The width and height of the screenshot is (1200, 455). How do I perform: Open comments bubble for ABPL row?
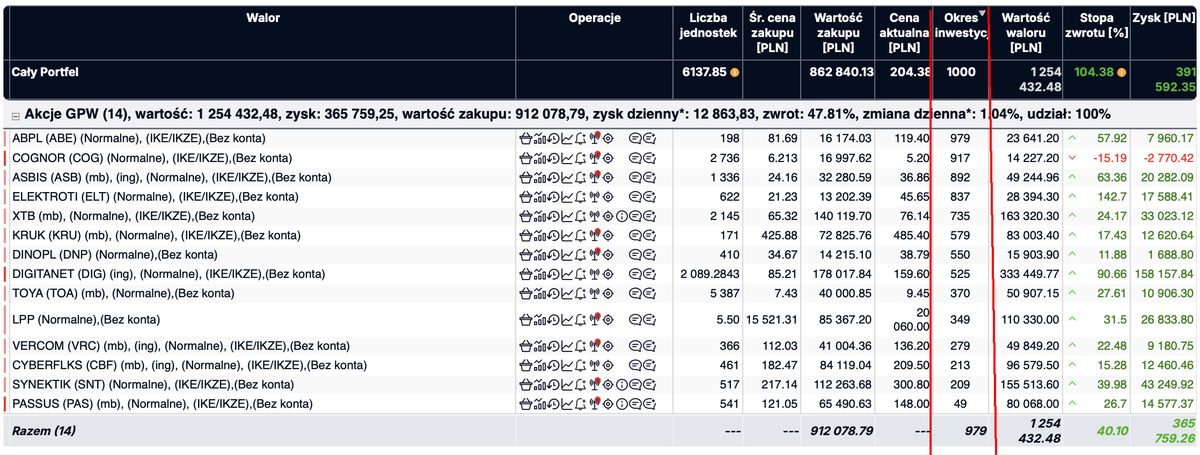click(635, 138)
